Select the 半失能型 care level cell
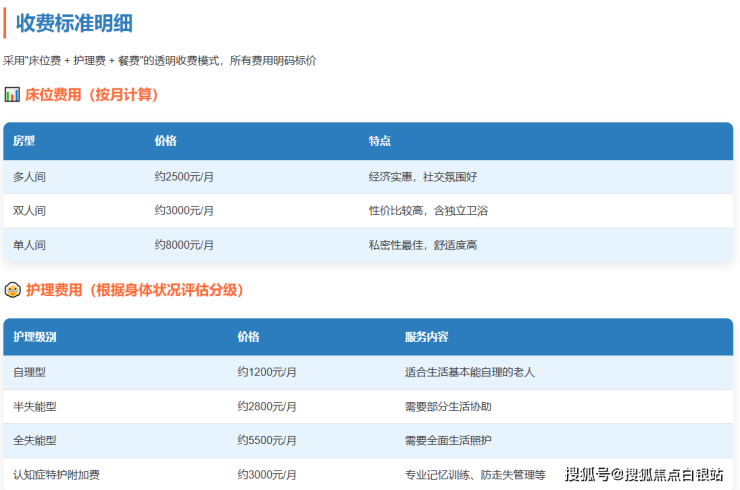 [35, 406]
